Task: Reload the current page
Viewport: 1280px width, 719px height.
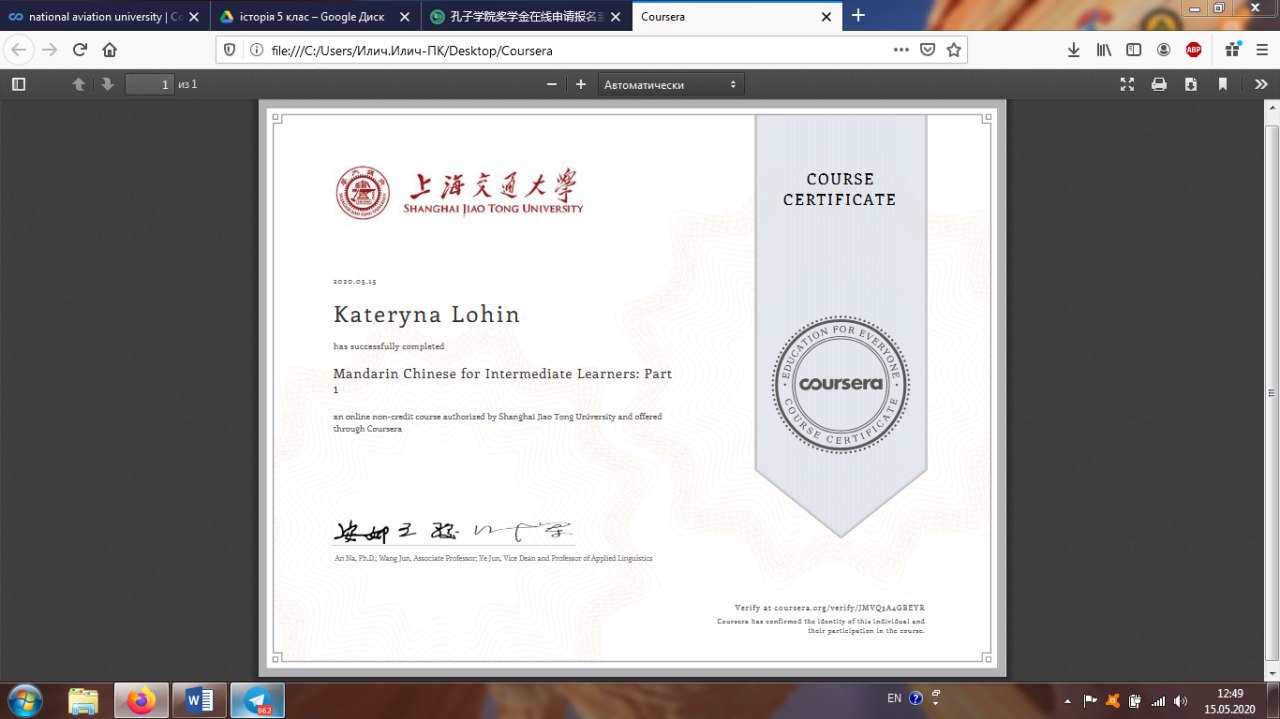Action: 80,50
